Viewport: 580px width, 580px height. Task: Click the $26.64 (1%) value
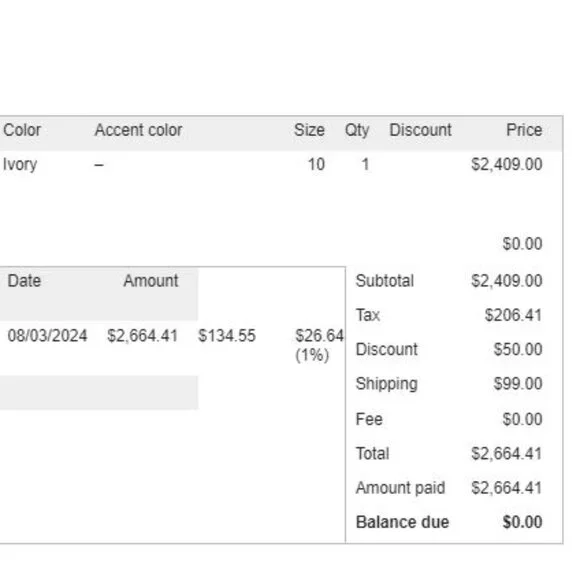319,345
